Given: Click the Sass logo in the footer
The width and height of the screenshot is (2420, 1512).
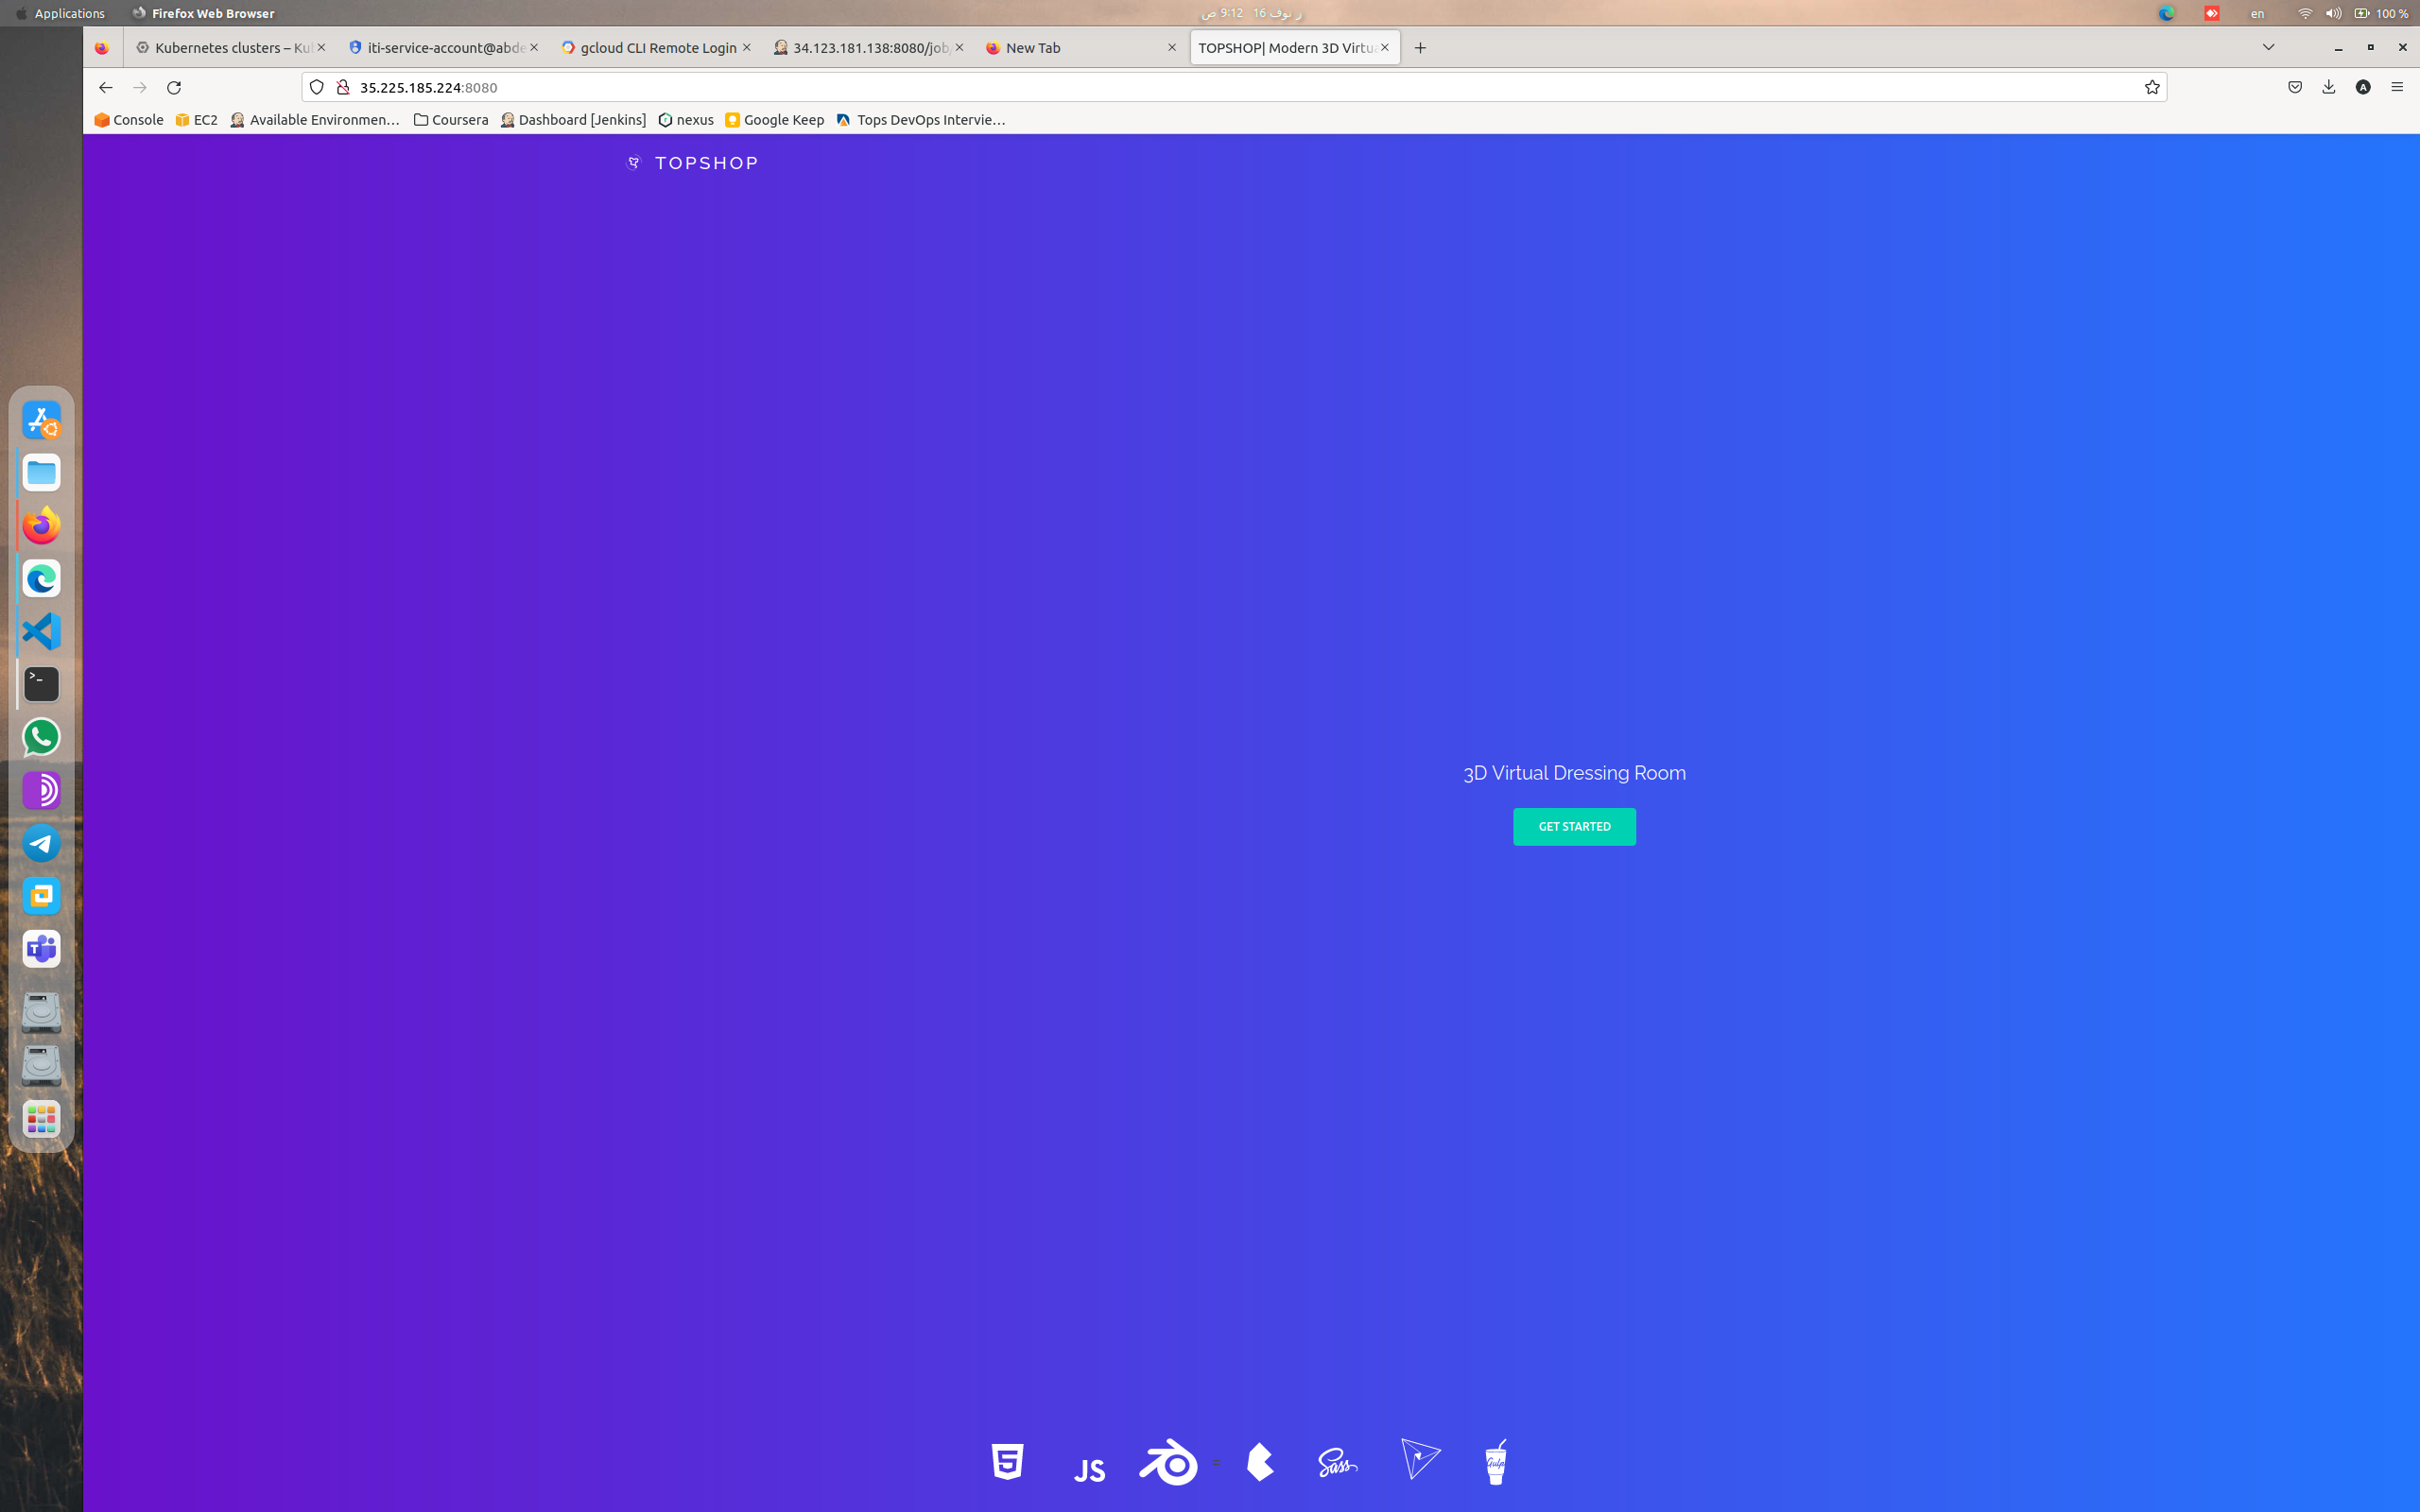Looking at the screenshot, I should 1337,1461.
